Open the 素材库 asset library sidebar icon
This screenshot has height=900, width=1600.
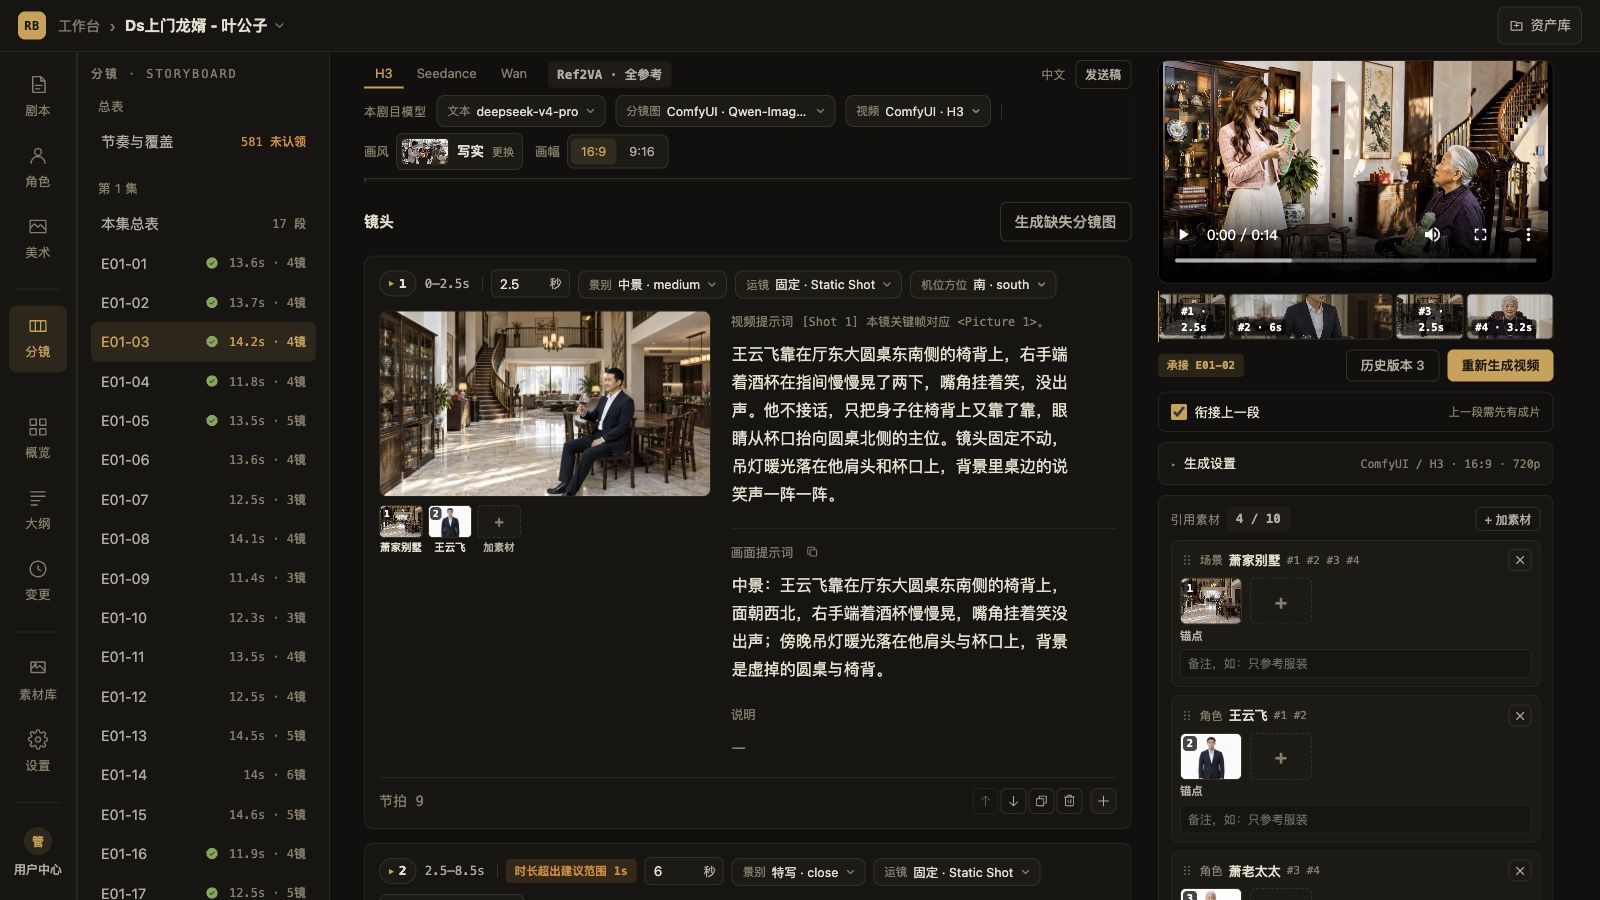pyautogui.click(x=38, y=679)
